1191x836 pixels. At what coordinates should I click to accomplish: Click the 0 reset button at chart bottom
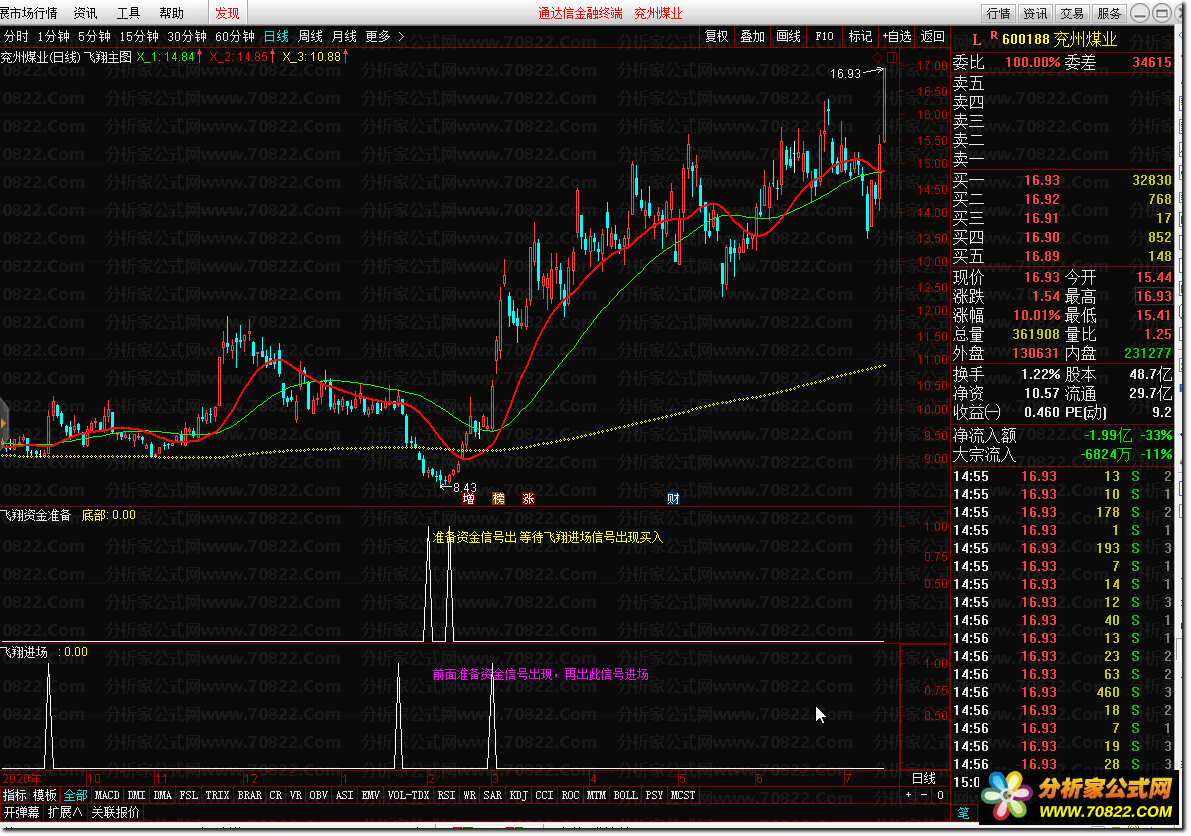tap(940, 795)
